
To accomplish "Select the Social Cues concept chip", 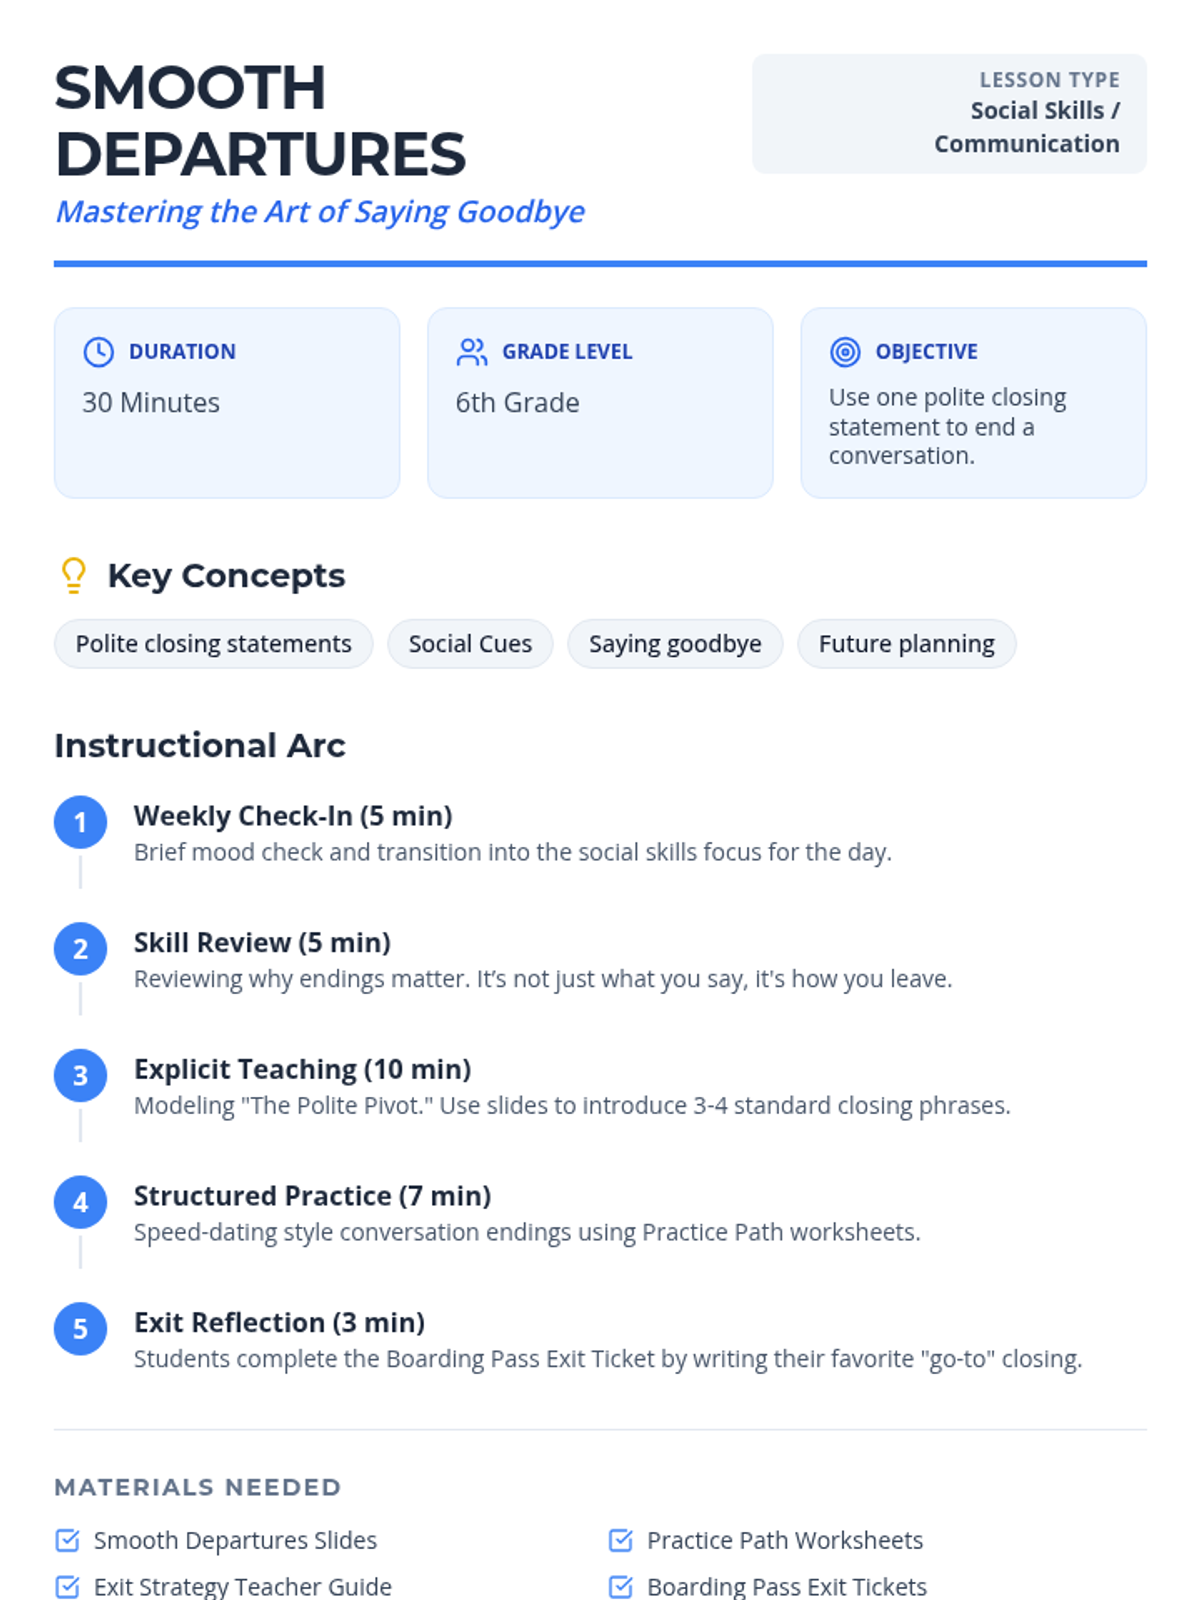I will (x=470, y=644).
